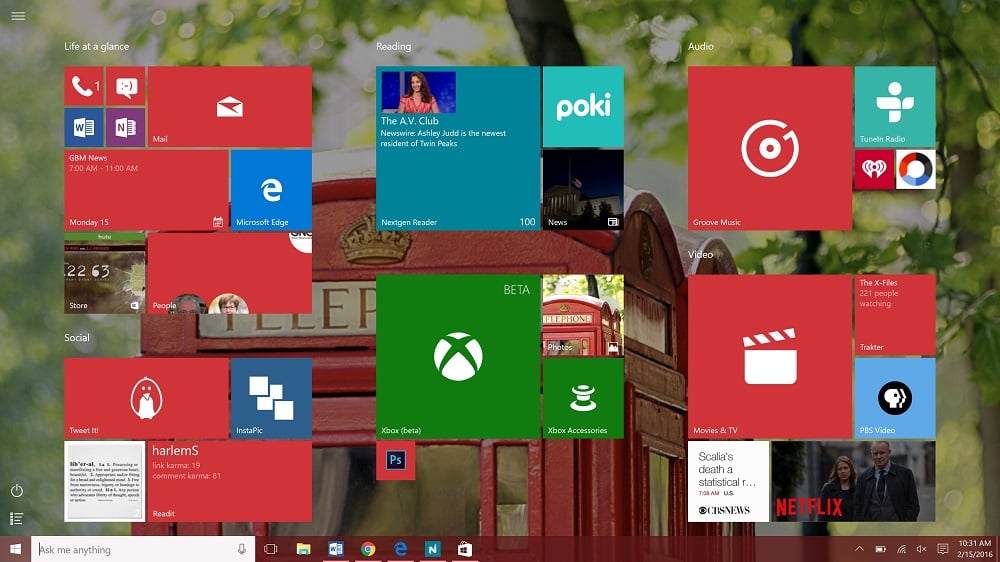
Task: Launch the Photoshop tile
Action: pyautogui.click(x=395, y=460)
